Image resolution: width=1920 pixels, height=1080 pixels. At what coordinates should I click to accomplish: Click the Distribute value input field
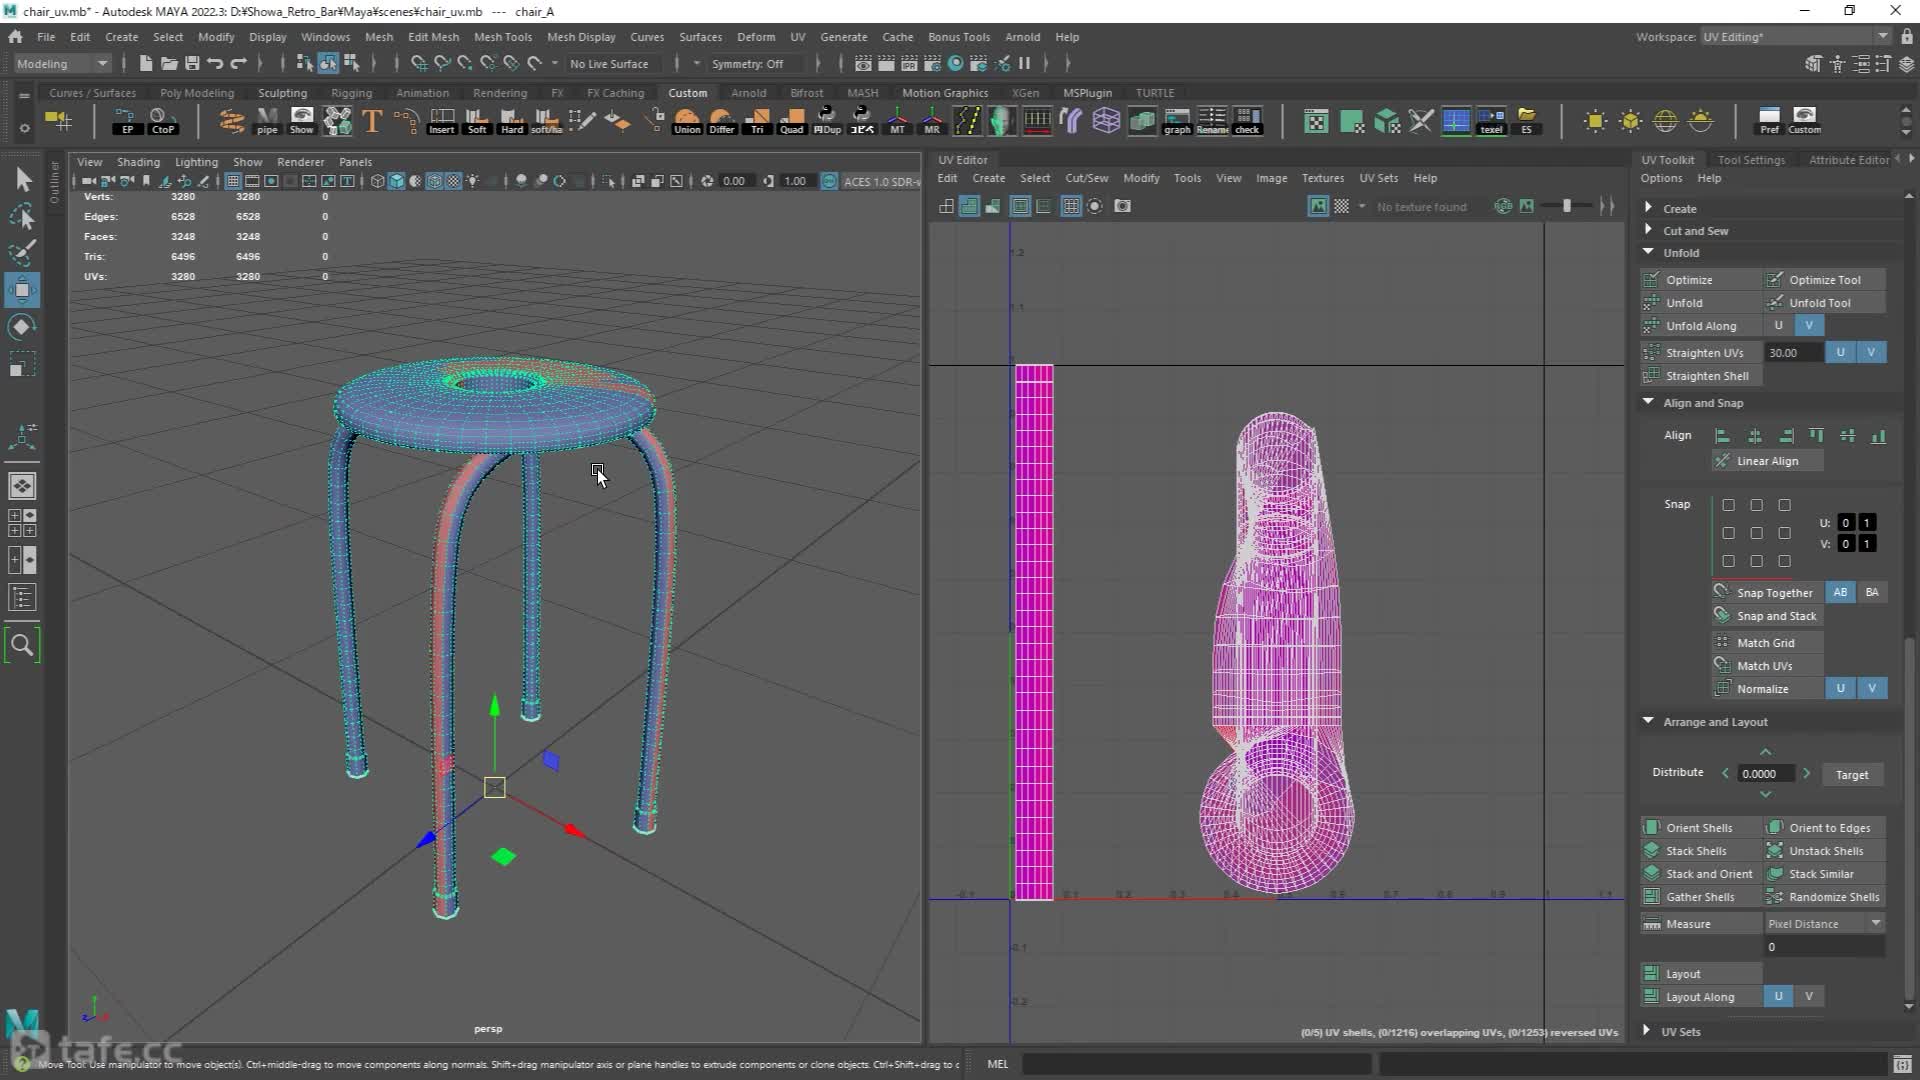pos(1767,774)
